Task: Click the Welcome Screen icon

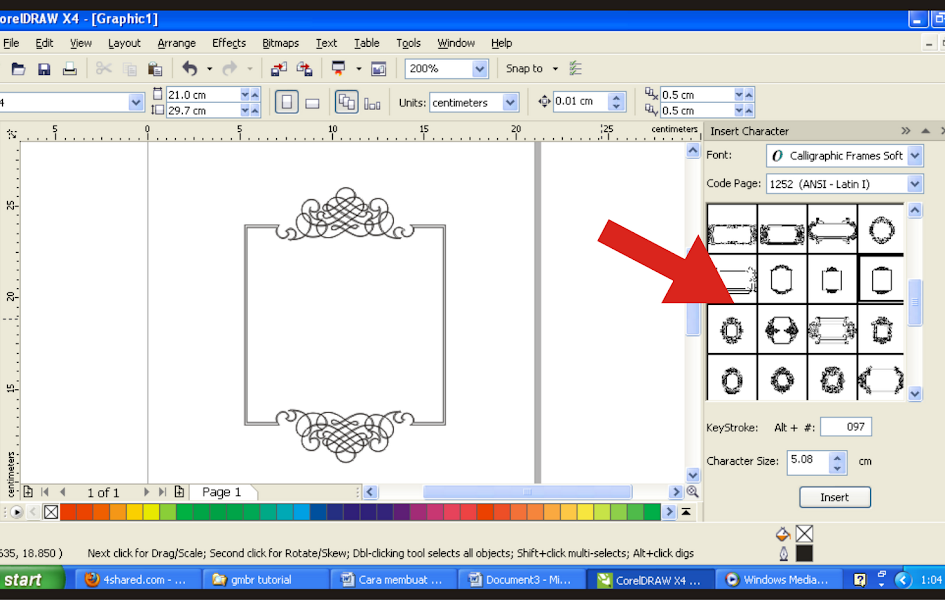Action: tap(378, 69)
